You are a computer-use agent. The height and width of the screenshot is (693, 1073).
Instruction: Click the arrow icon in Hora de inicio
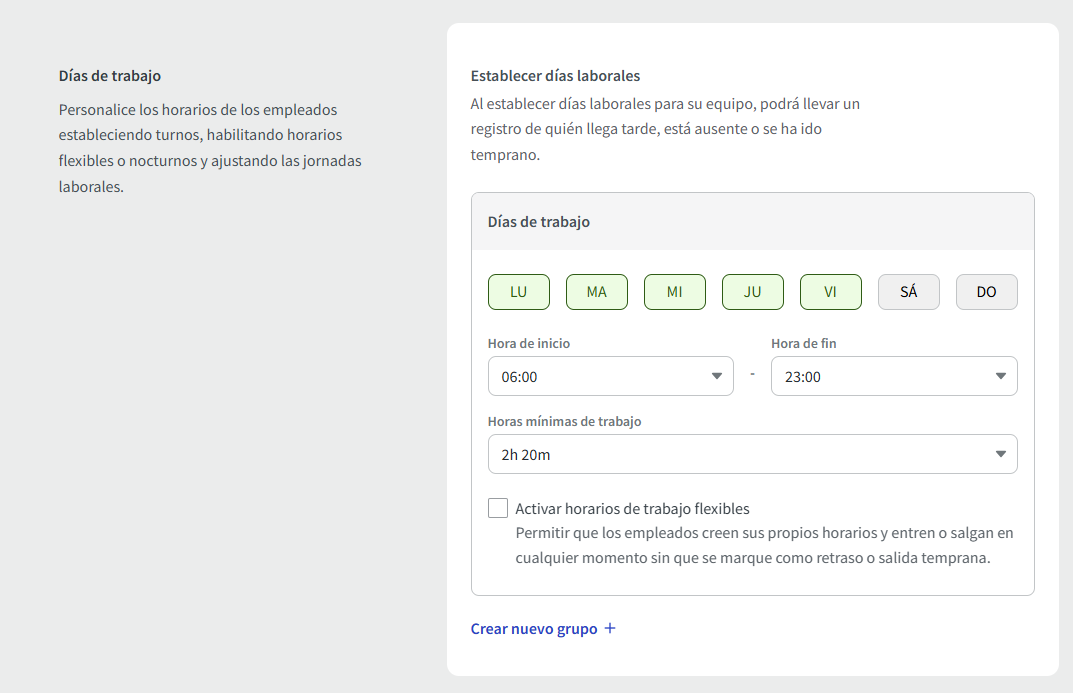(x=716, y=376)
